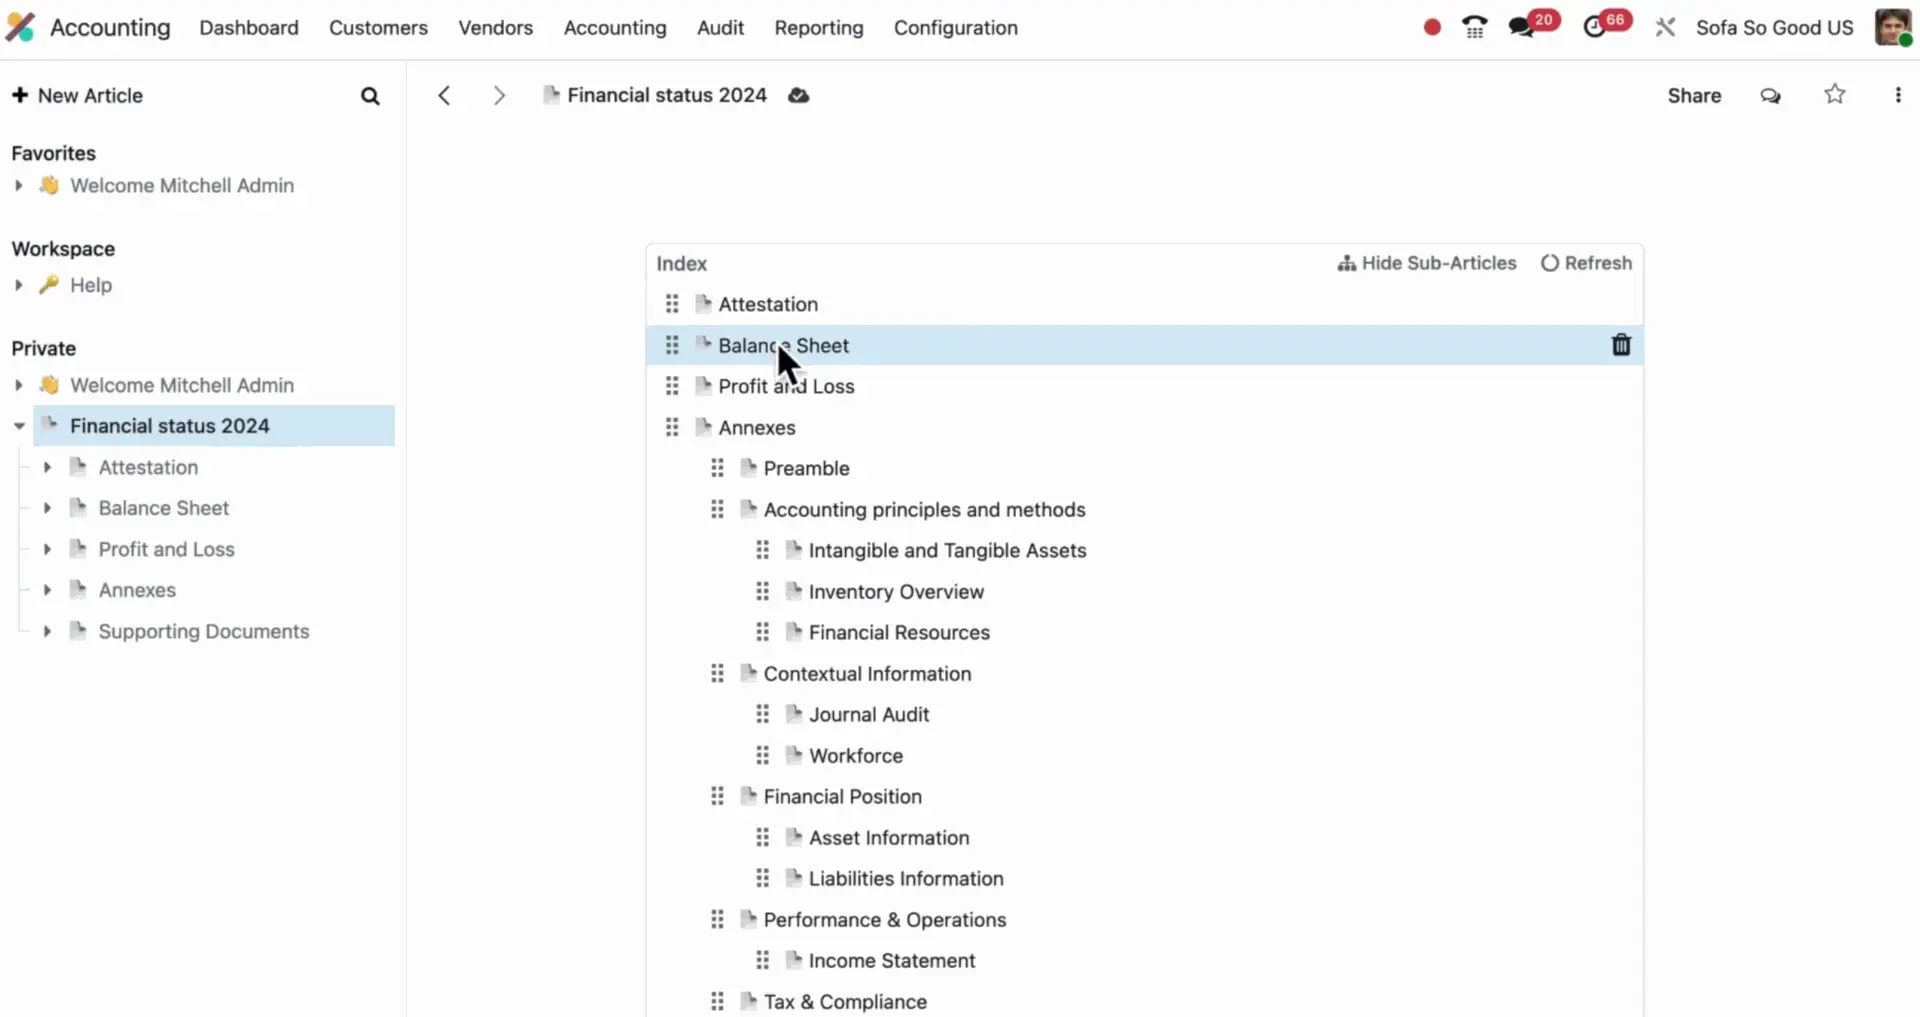
Task: Open the tools/developer icon in the top bar
Action: point(1665,27)
